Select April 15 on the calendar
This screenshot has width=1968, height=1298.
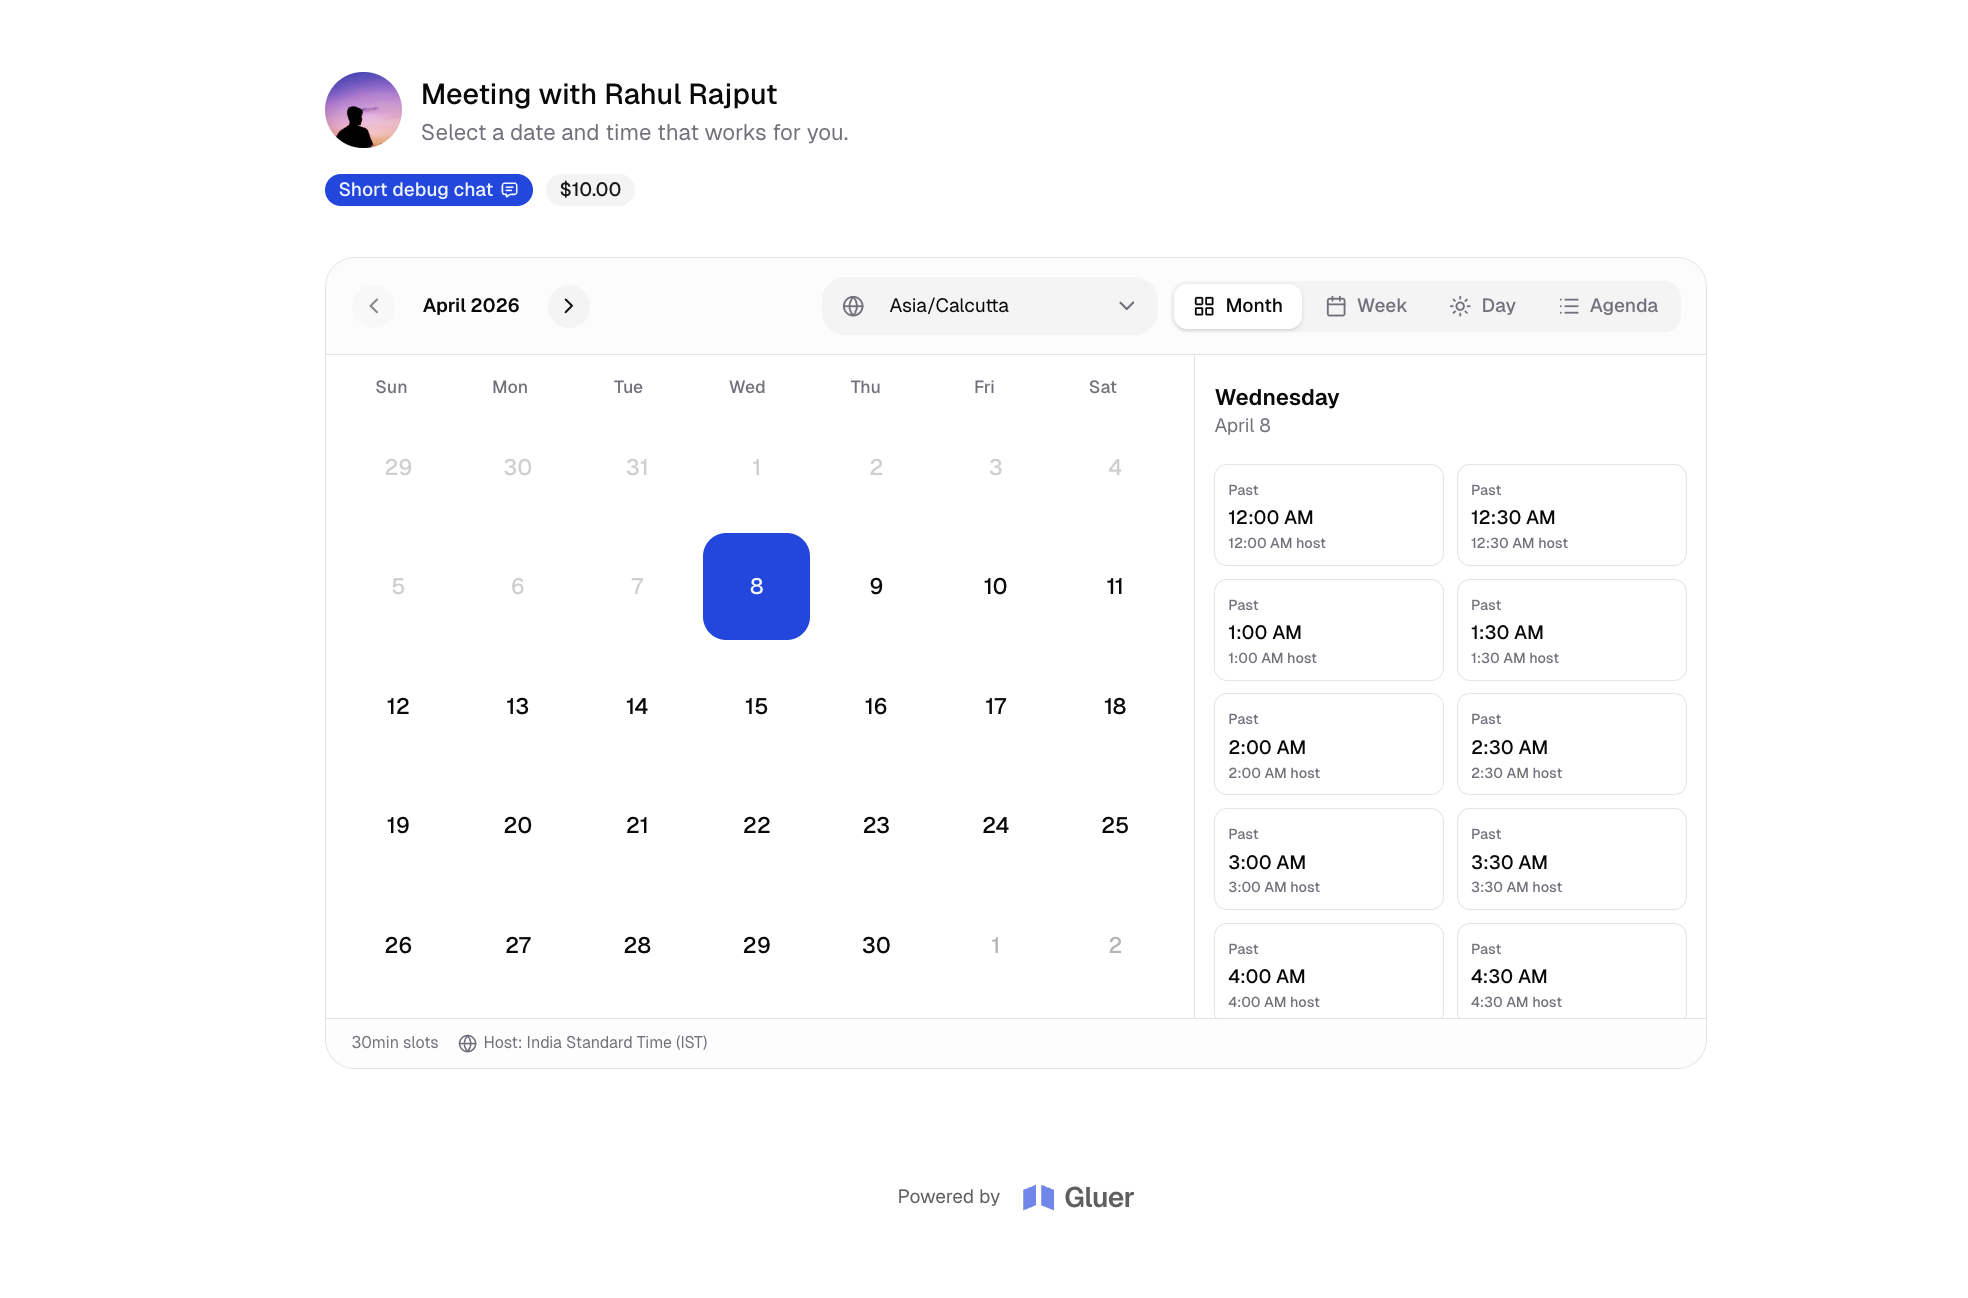point(756,707)
